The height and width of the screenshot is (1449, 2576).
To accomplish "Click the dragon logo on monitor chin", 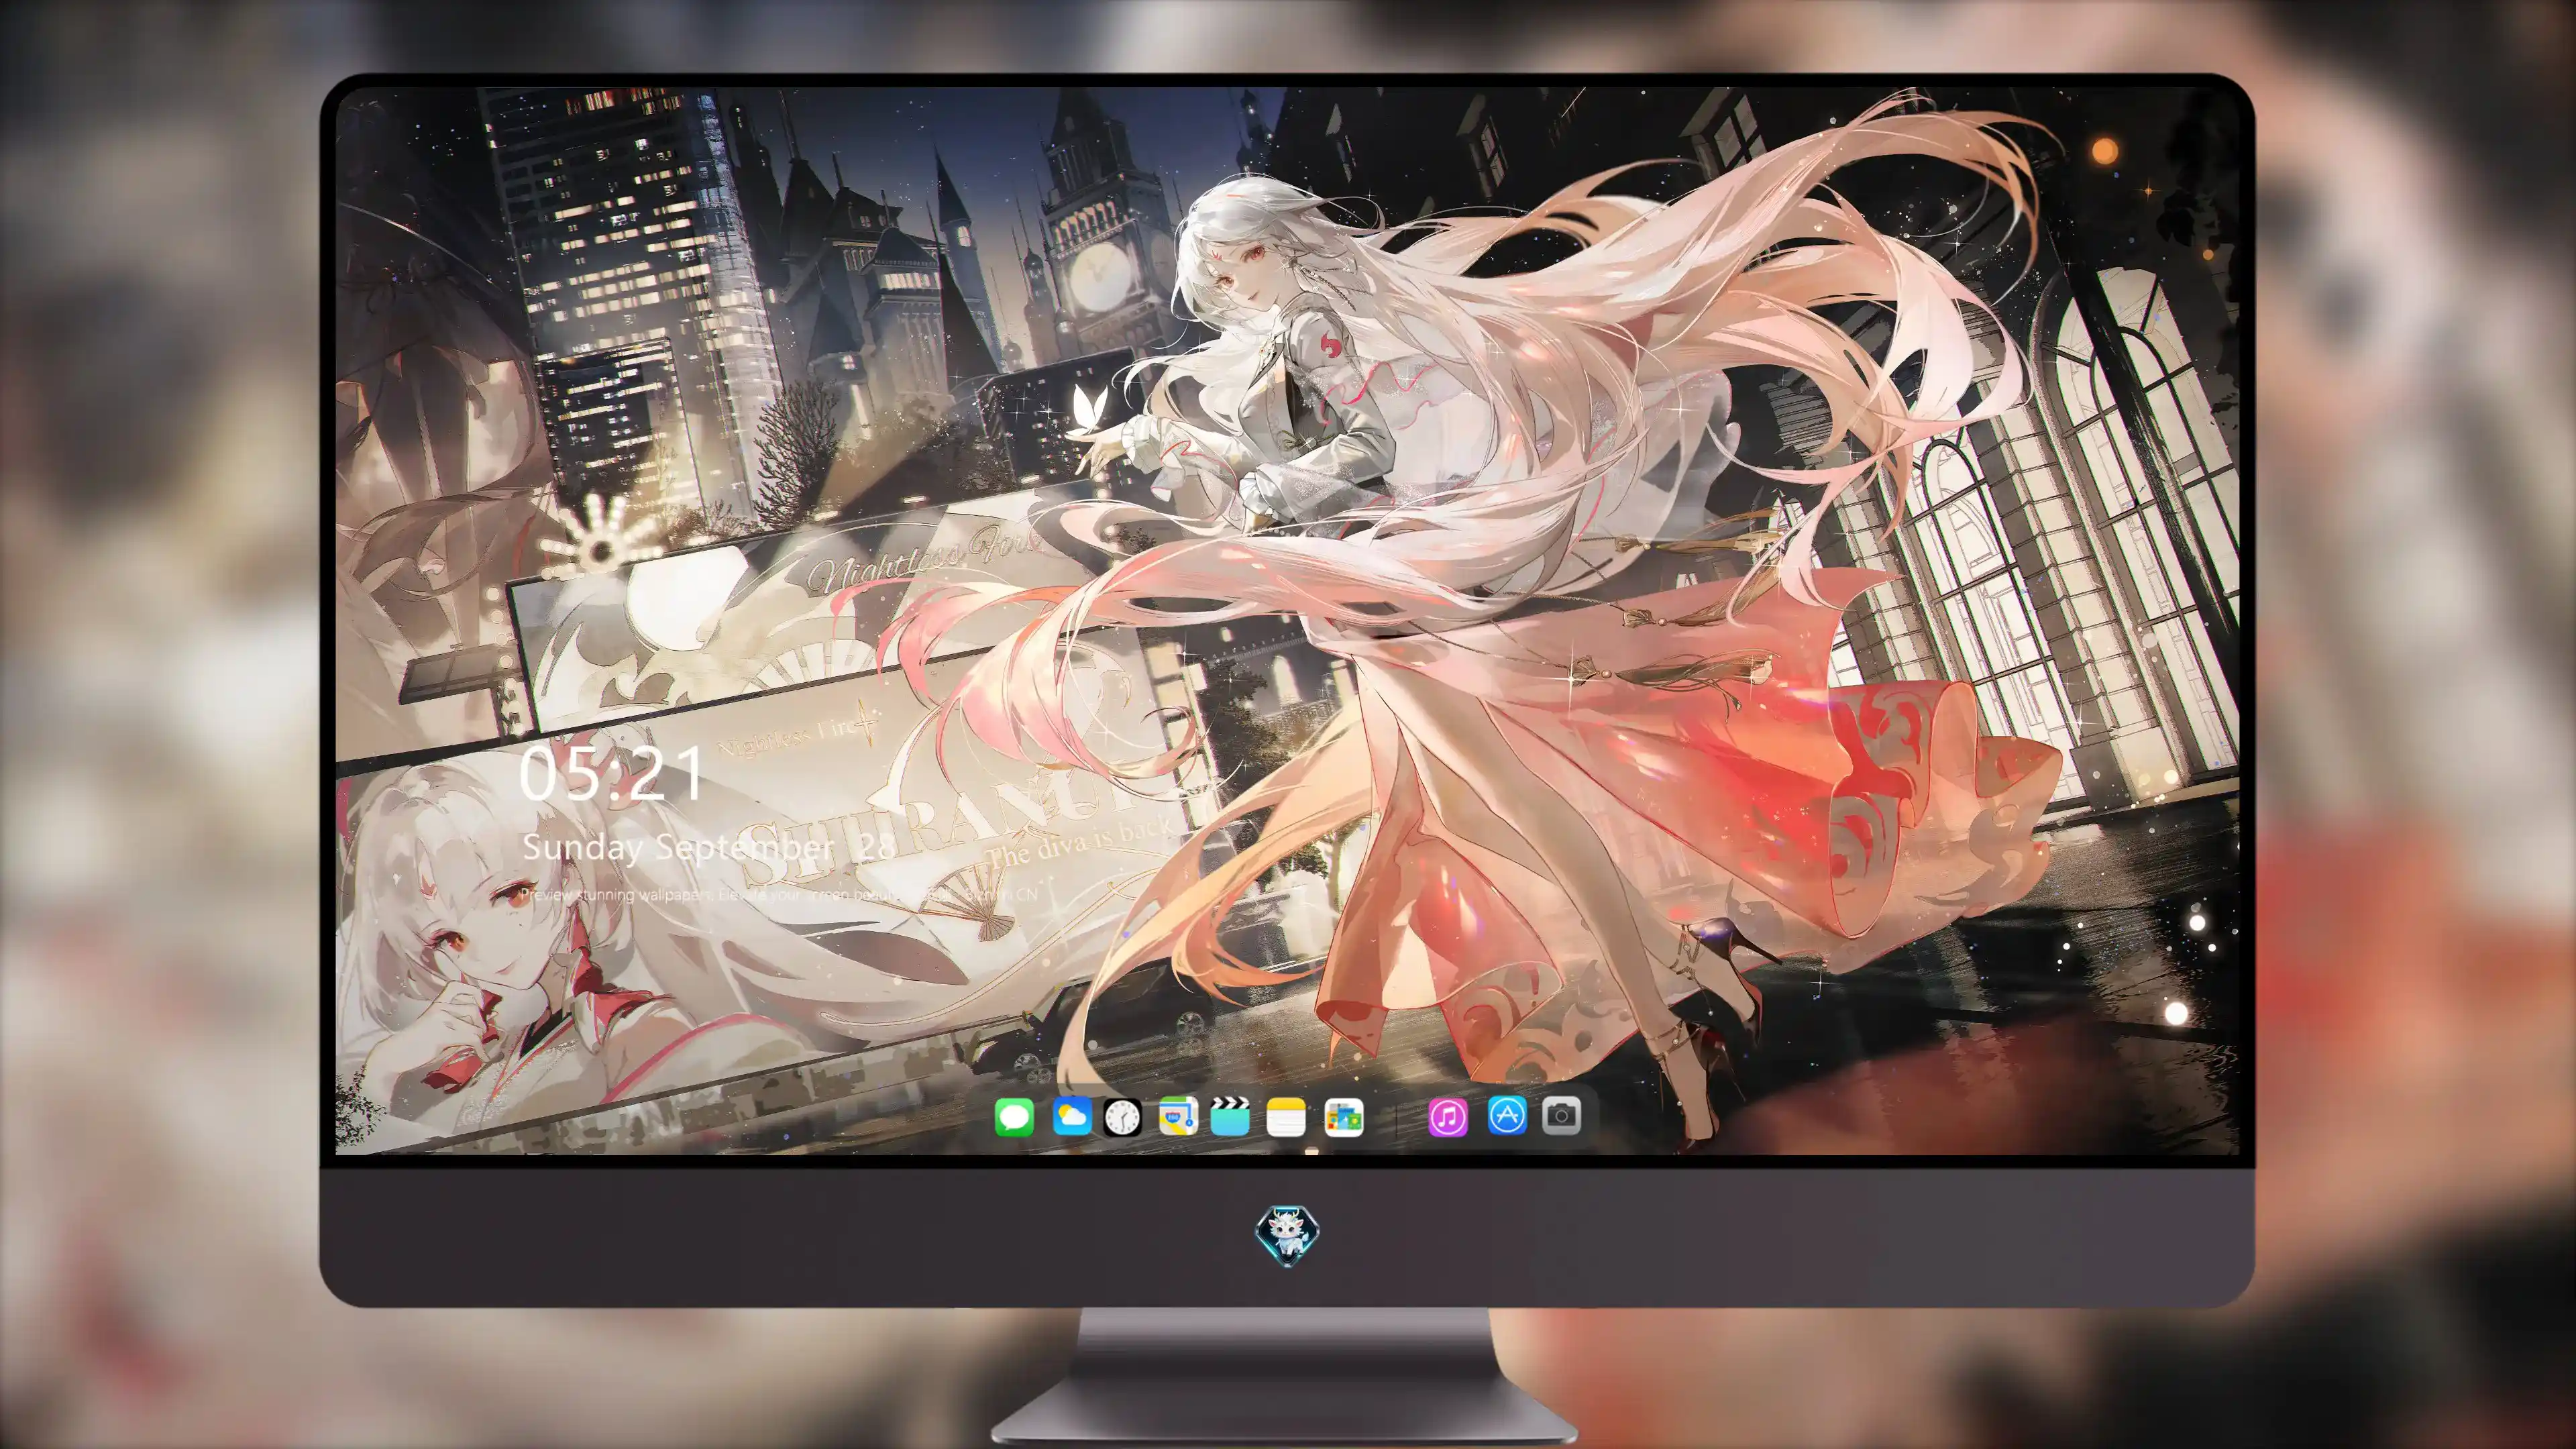I will coord(1287,1236).
